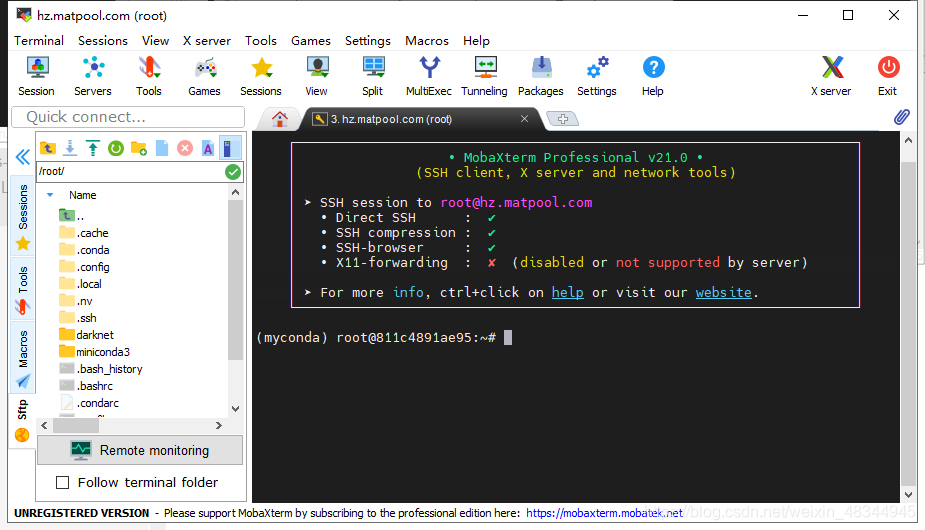
Task: Click the paperclip attach icon
Action: click(x=901, y=117)
